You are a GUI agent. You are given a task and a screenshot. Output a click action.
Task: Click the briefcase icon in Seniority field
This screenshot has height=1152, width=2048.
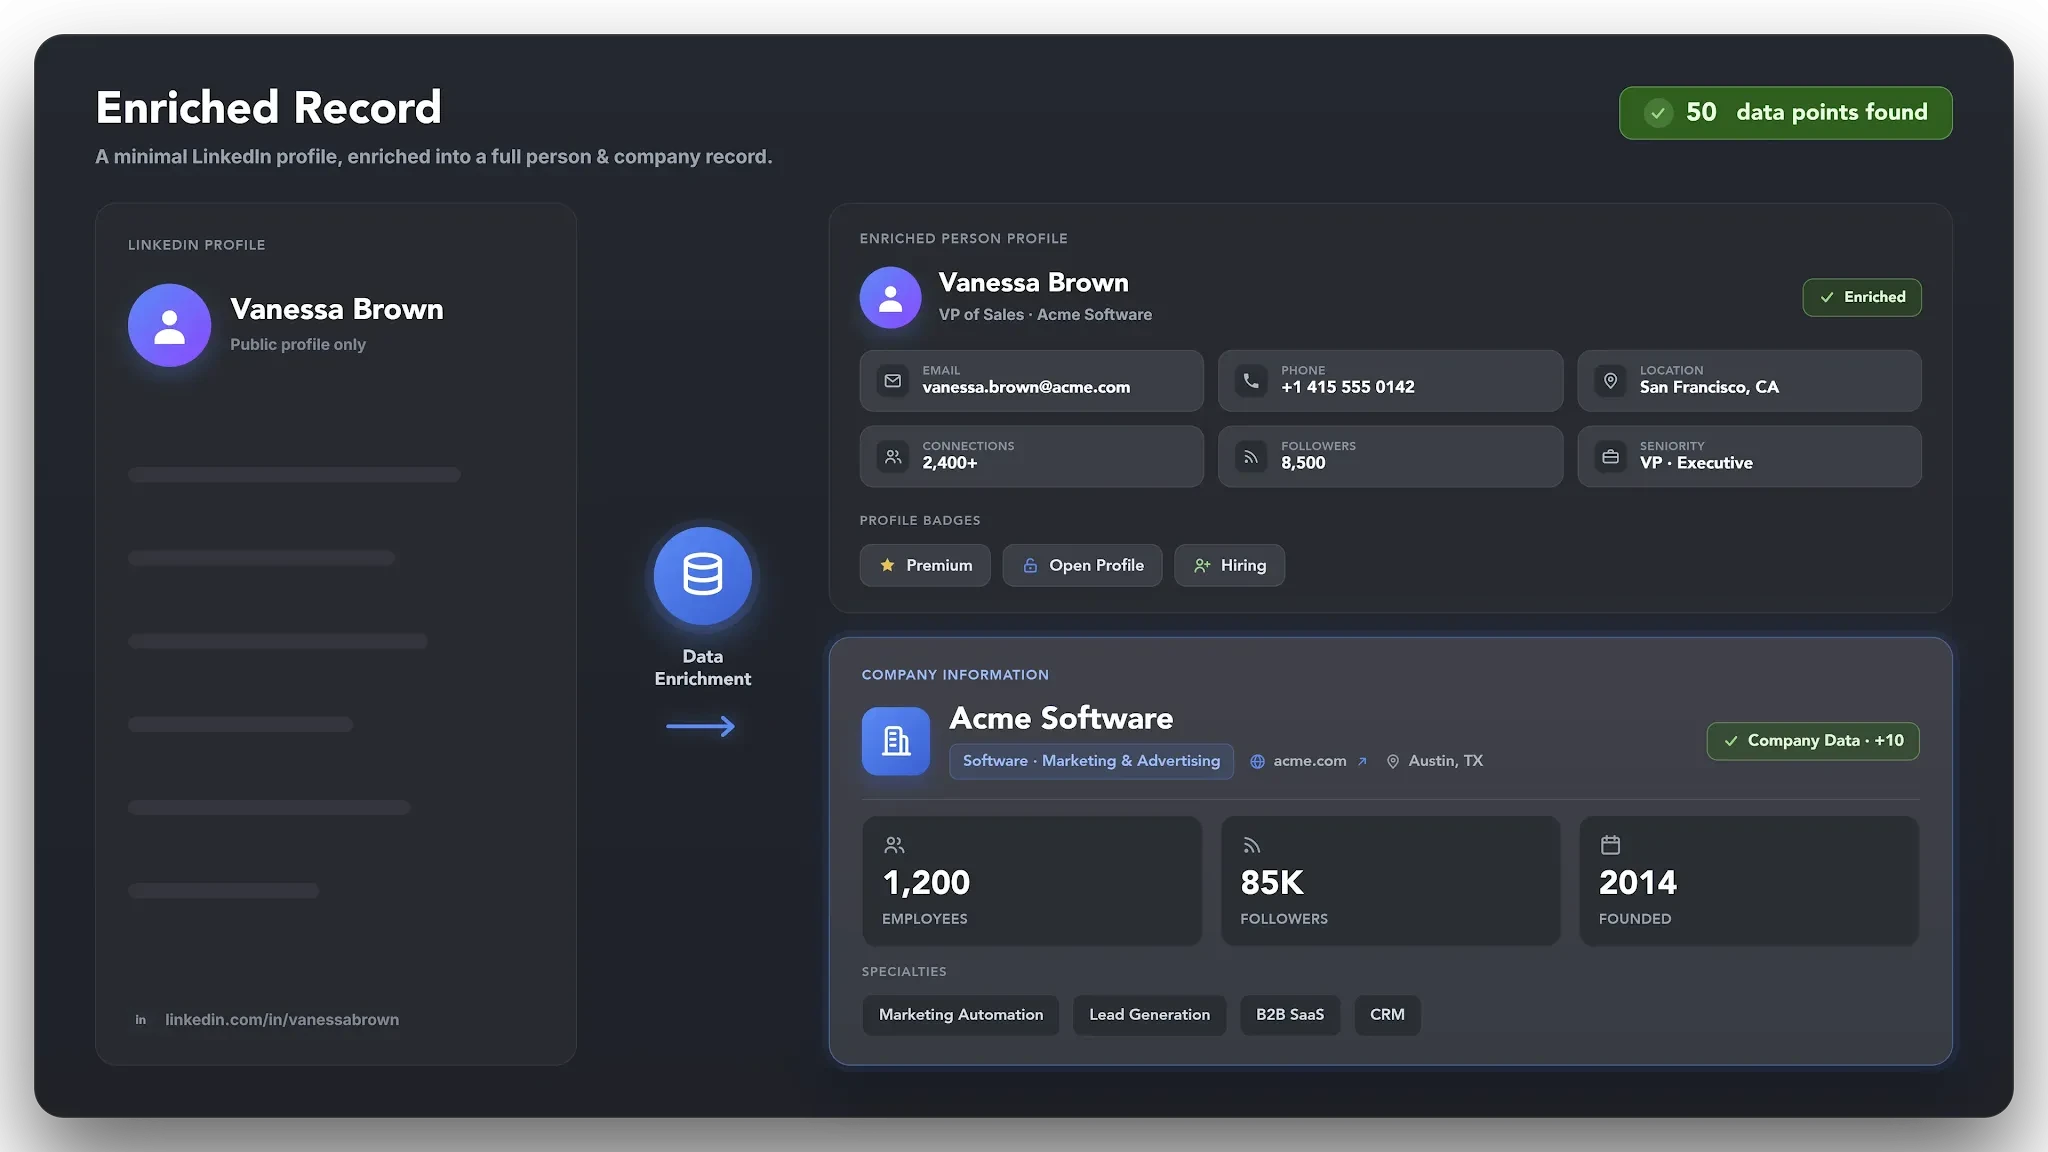click(x=1610, y=457)
